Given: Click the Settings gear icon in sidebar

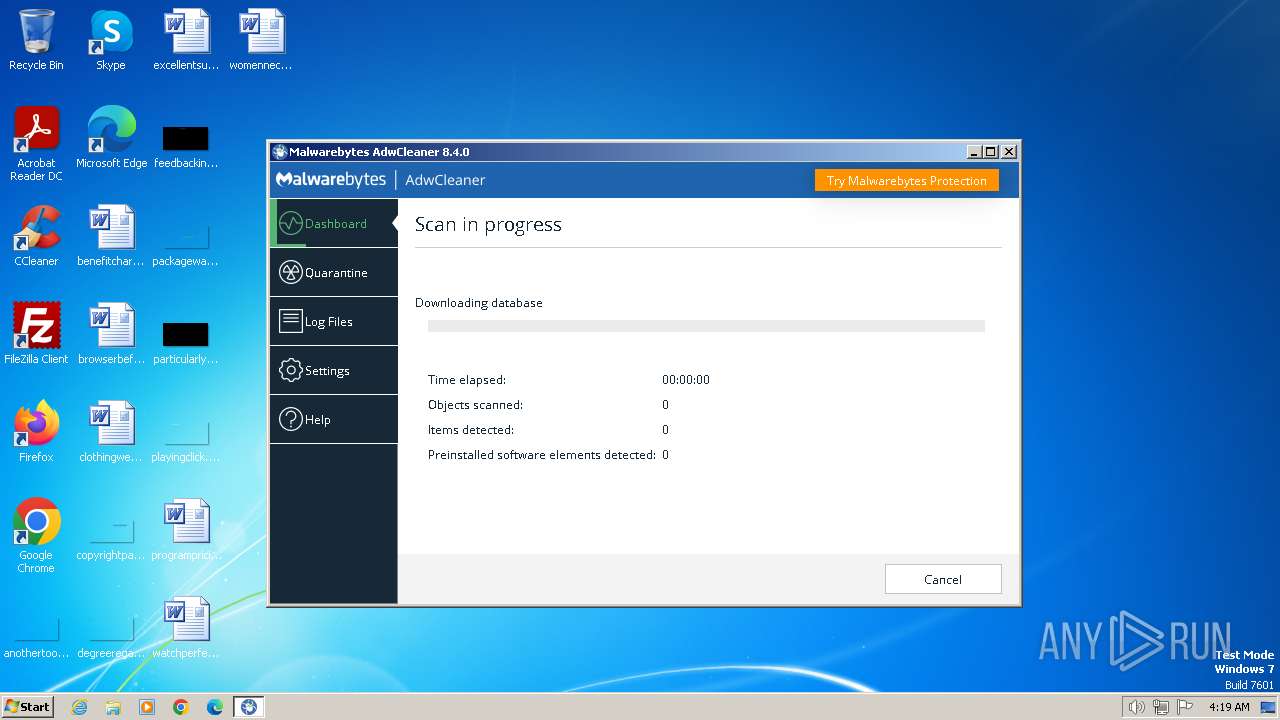Looking at the screenshot, I should 290,370.
